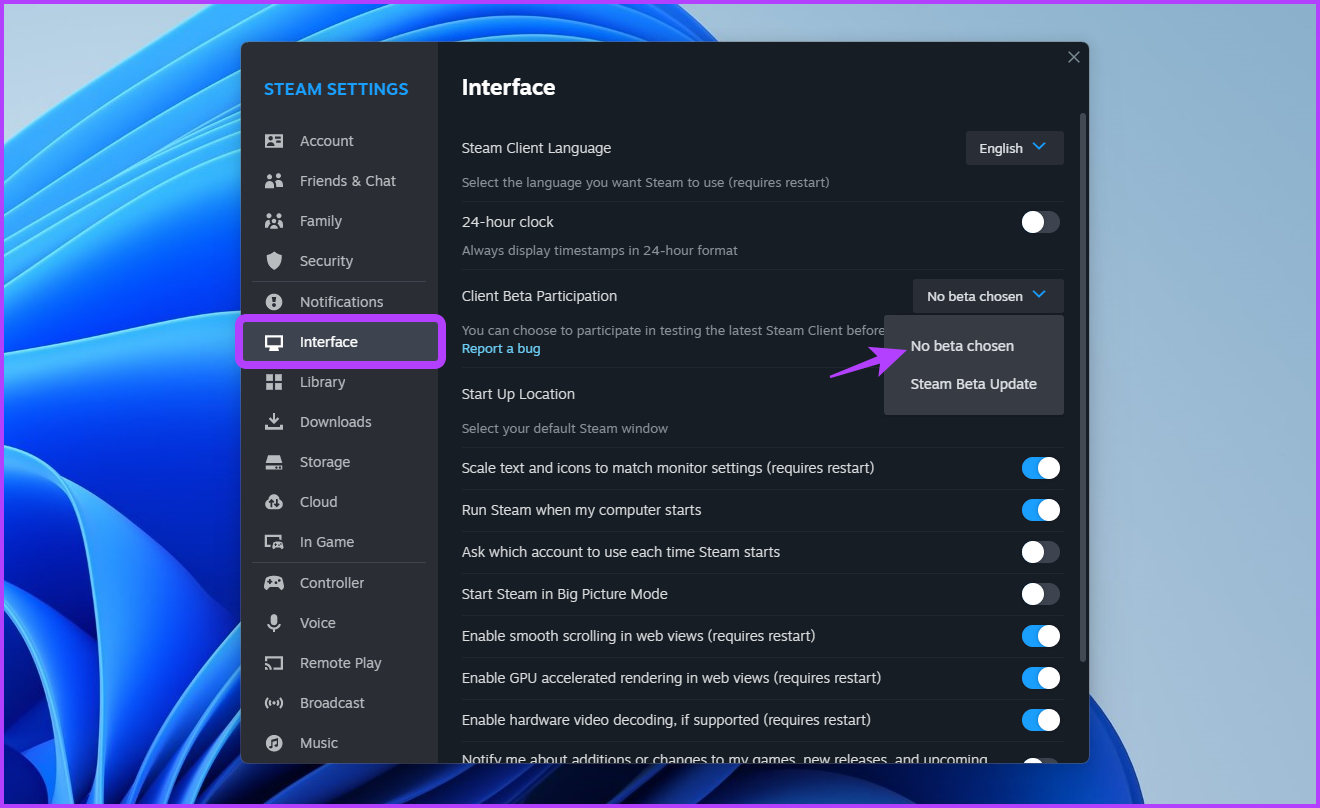The height and width of the screenshot is (808, 1320).
Task: Toggle Start Steam in Big Picture Mode
Action: [x=1040, y=594]
